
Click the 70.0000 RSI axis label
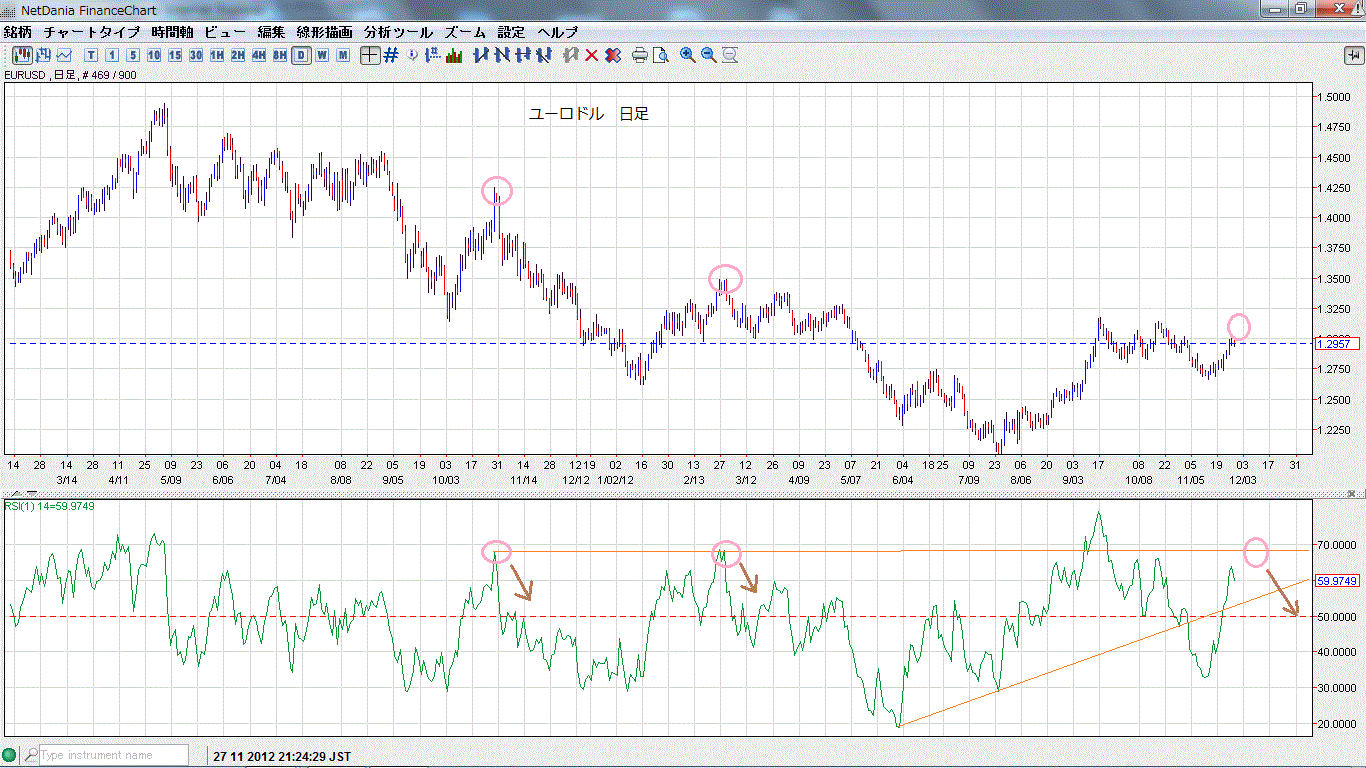tap(1338, 545)
